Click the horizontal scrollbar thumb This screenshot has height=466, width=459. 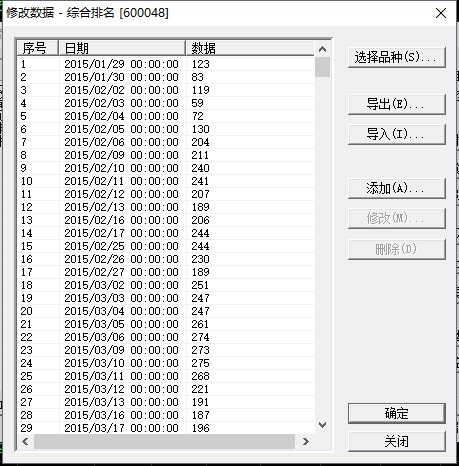click(164, 442)
